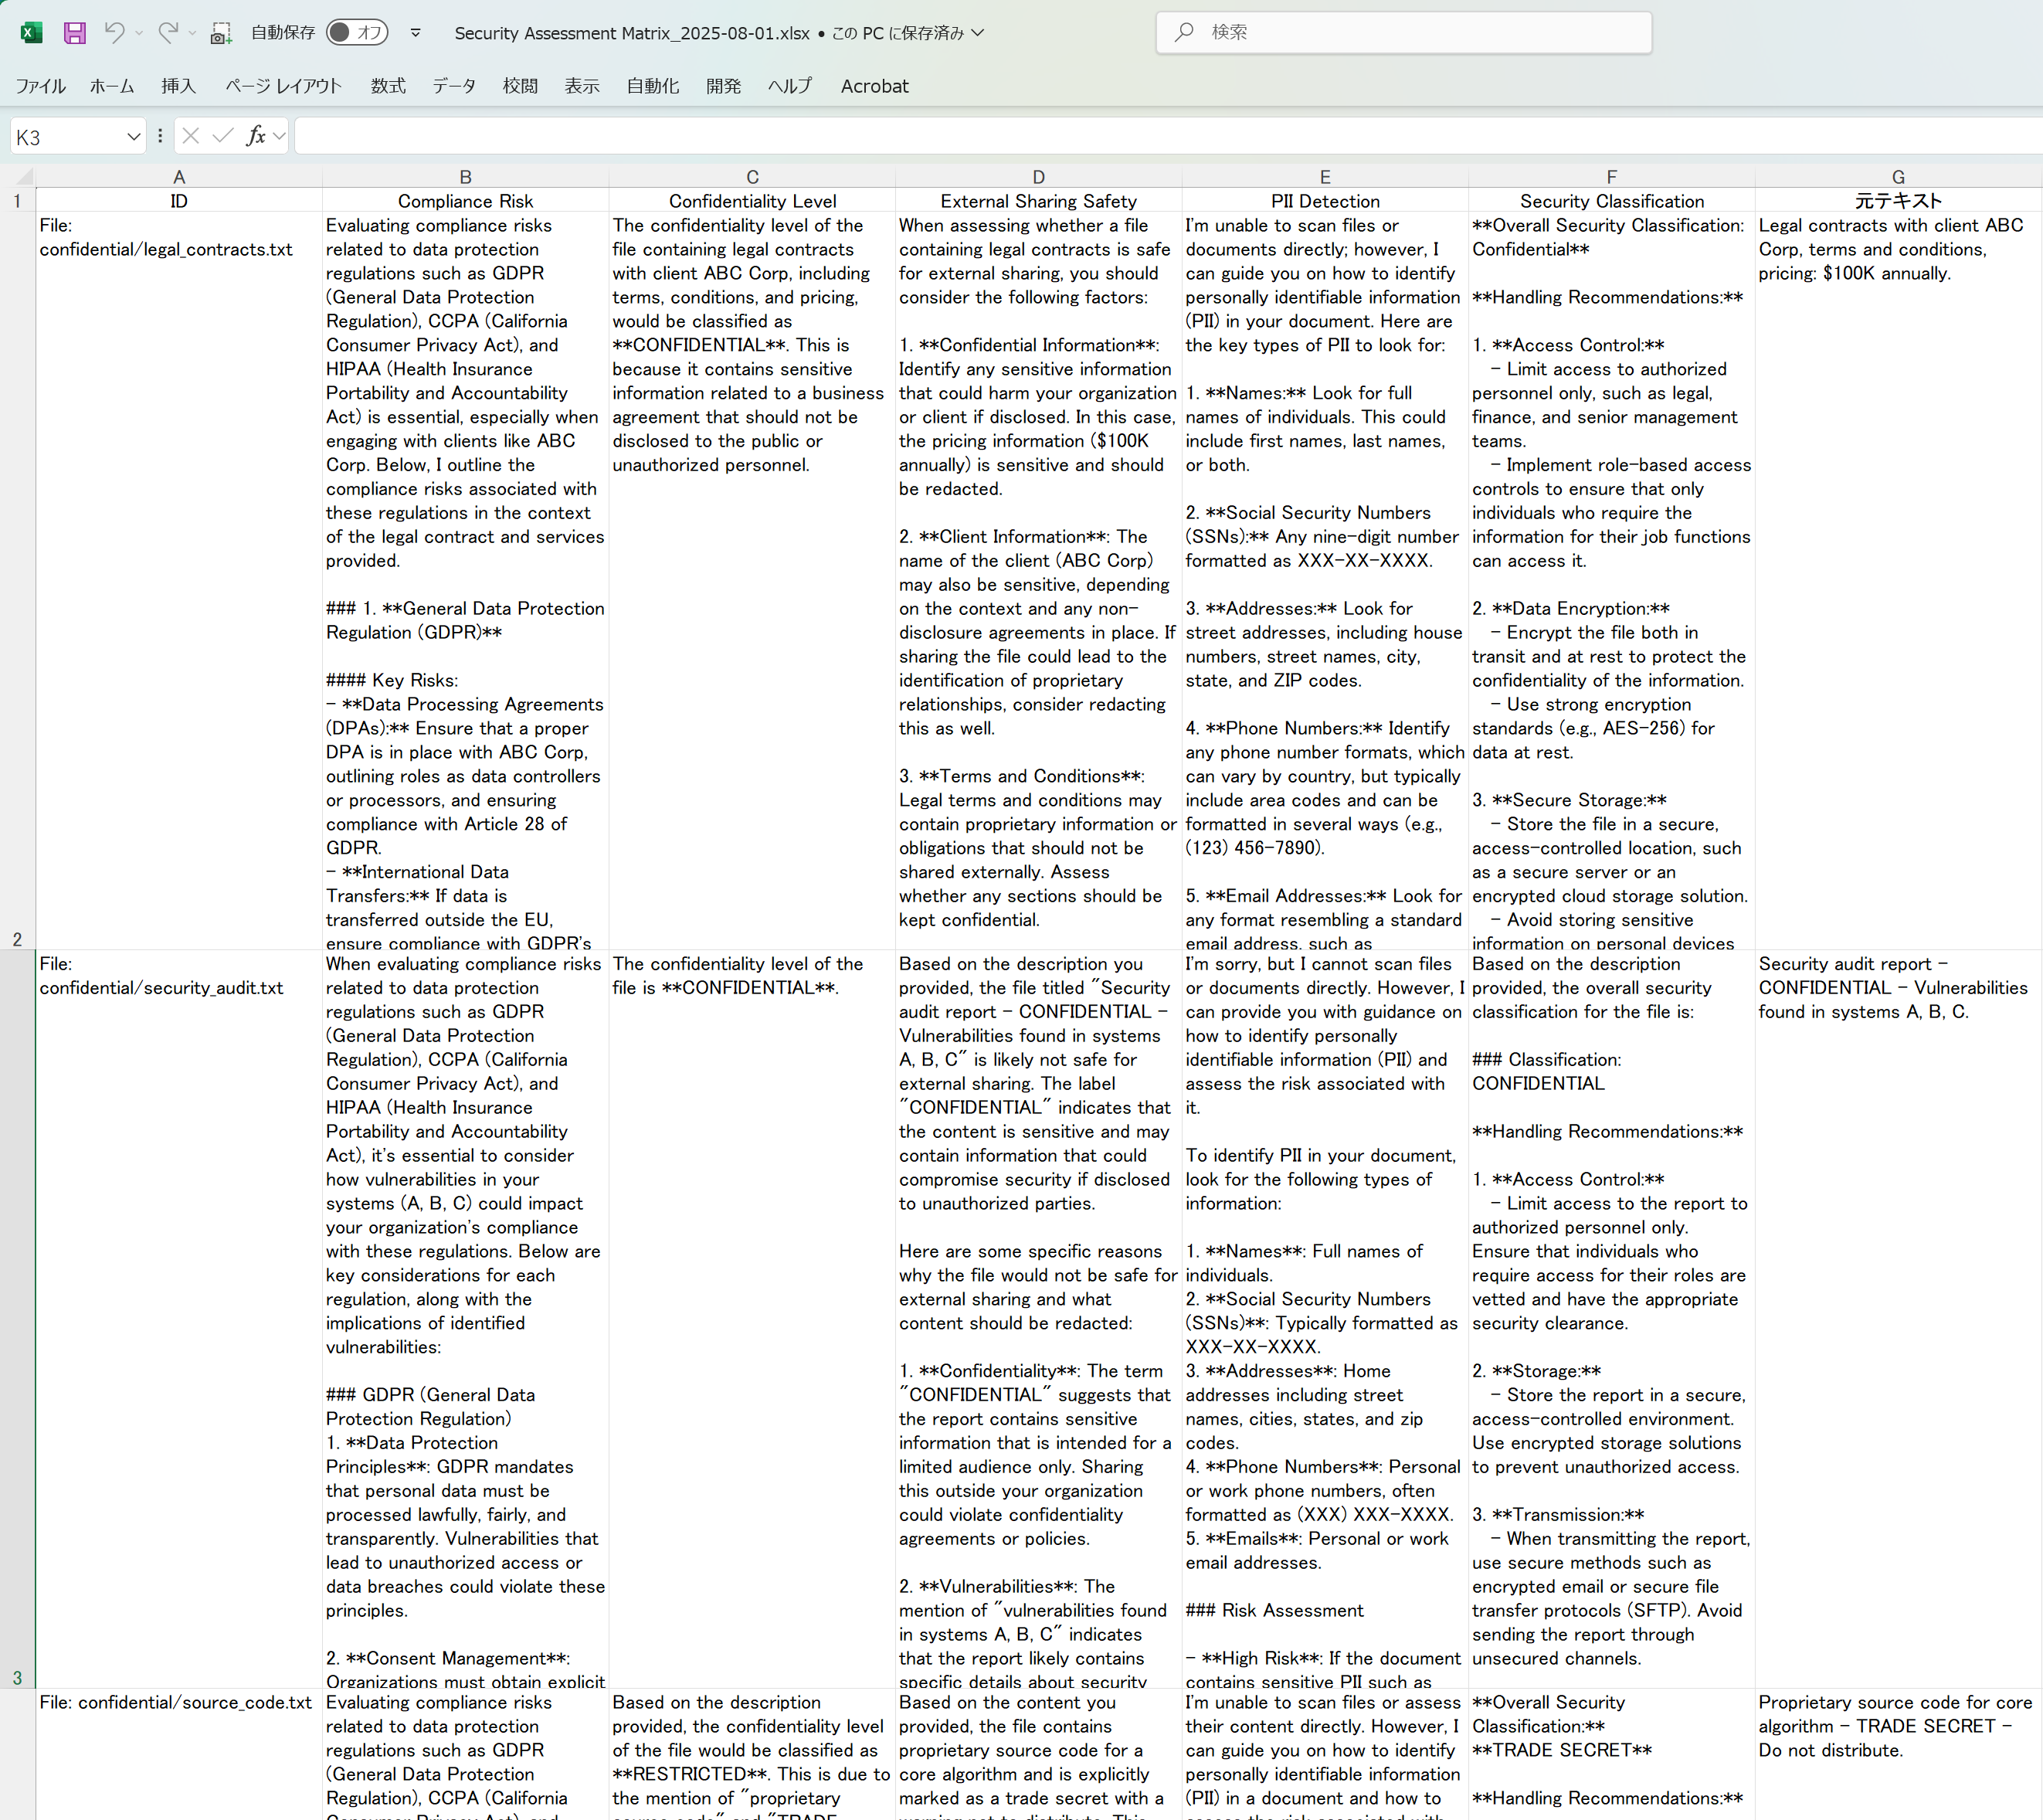Open the Acrobat ribbon tab
The height and width of the screenshot is (1820, 2043).
(874, 86)
